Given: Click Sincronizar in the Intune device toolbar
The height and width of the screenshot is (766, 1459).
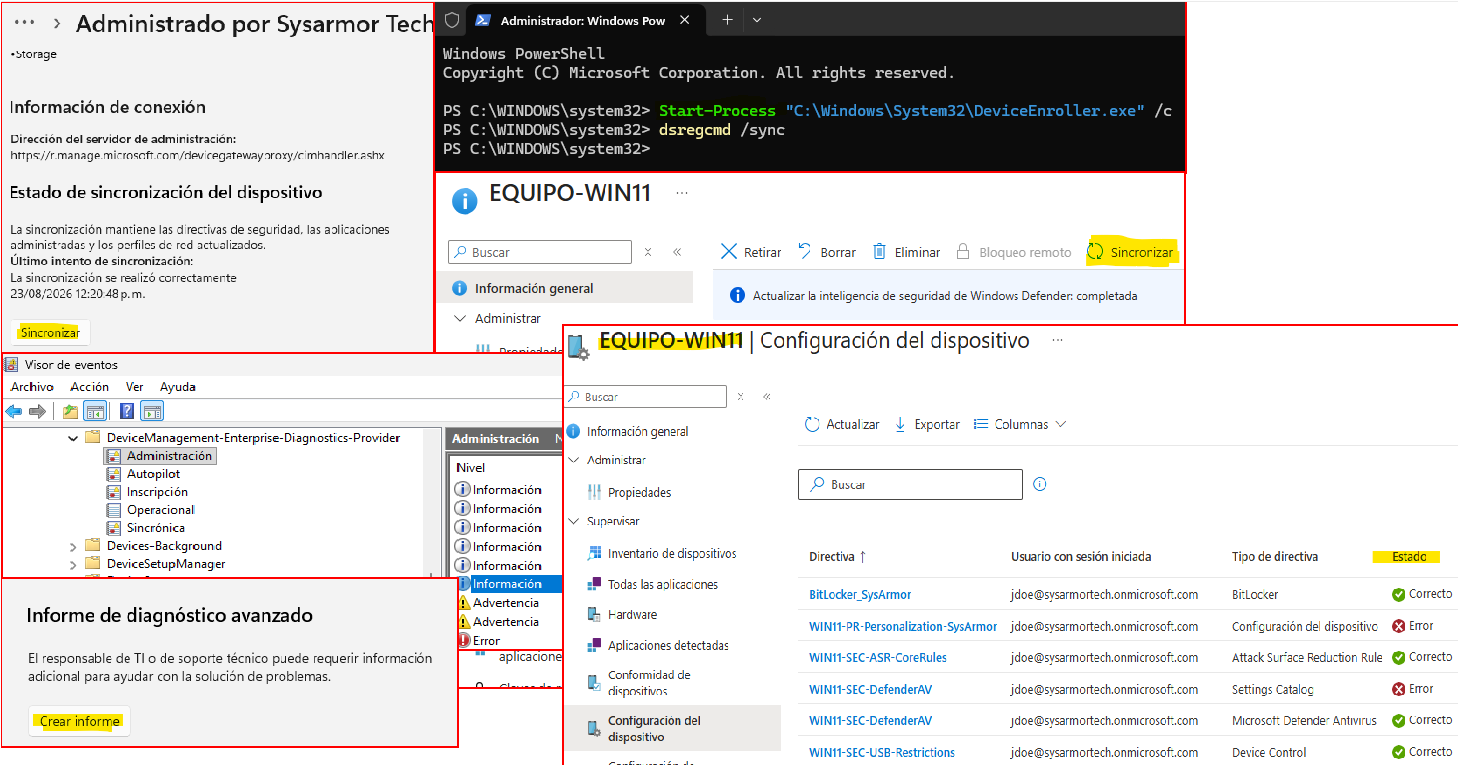Looking at the screenshot, I should coord(1131,252).
